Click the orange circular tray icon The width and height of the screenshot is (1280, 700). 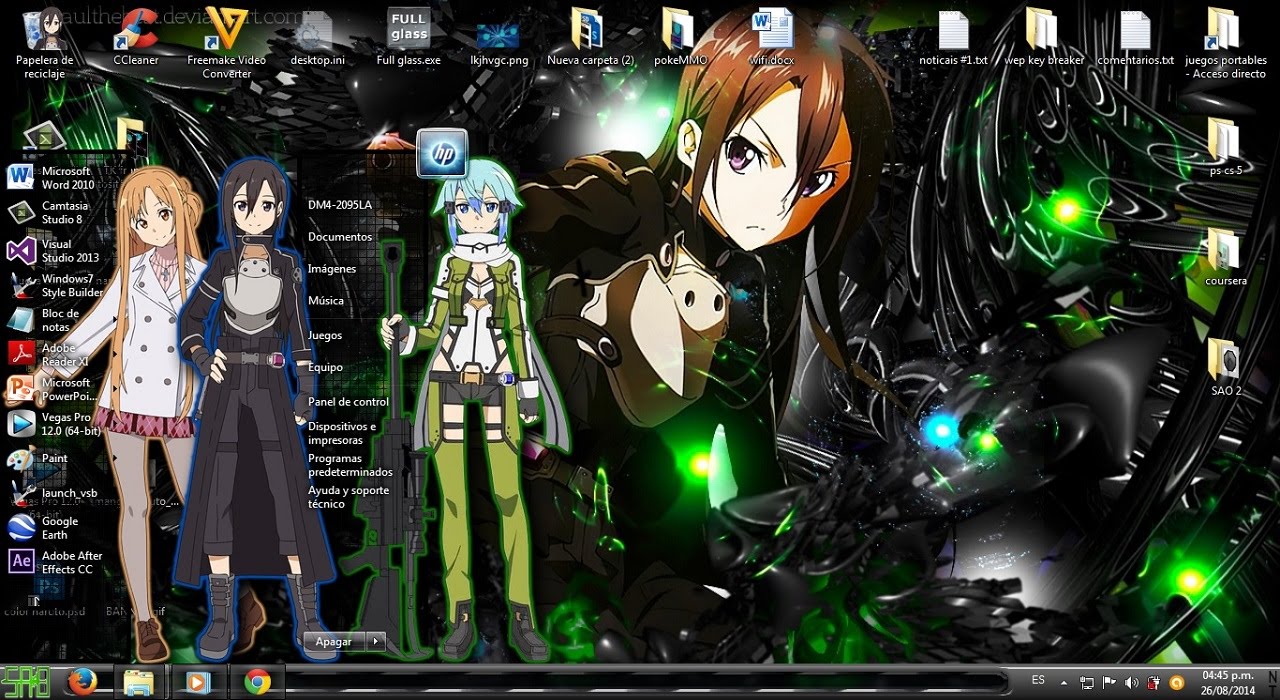[1177, 683]
